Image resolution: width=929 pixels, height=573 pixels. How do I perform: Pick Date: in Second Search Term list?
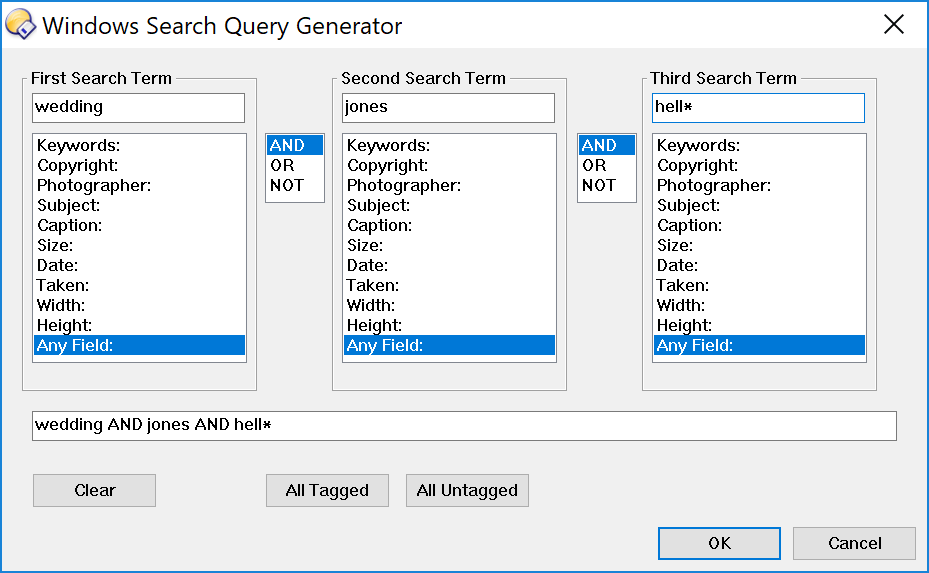449,265
